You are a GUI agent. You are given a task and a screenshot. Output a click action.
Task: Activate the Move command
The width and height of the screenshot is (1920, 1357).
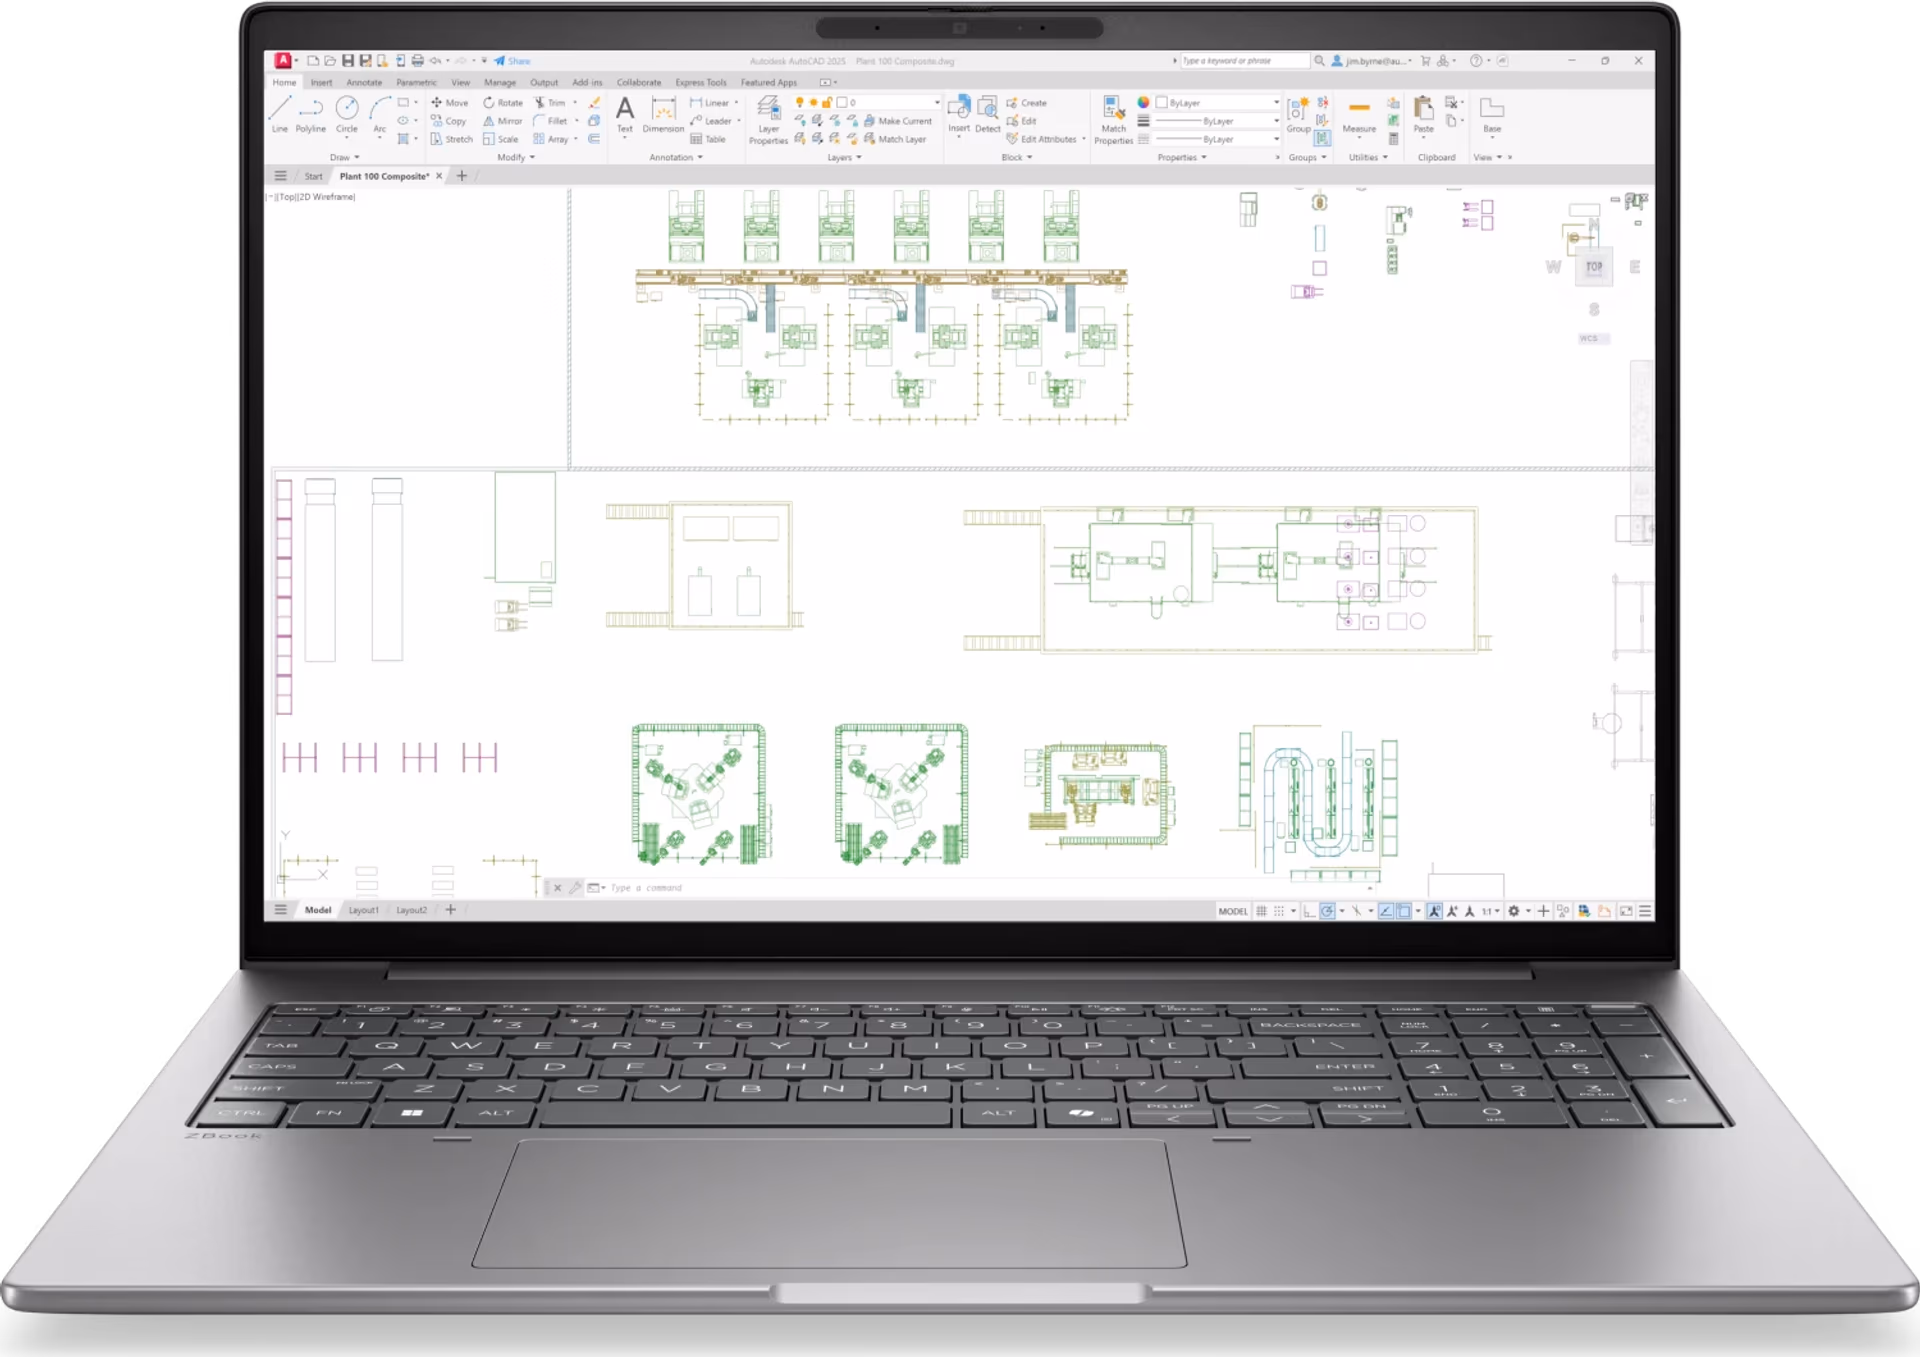pyautogui.click(x=449, y=103)
